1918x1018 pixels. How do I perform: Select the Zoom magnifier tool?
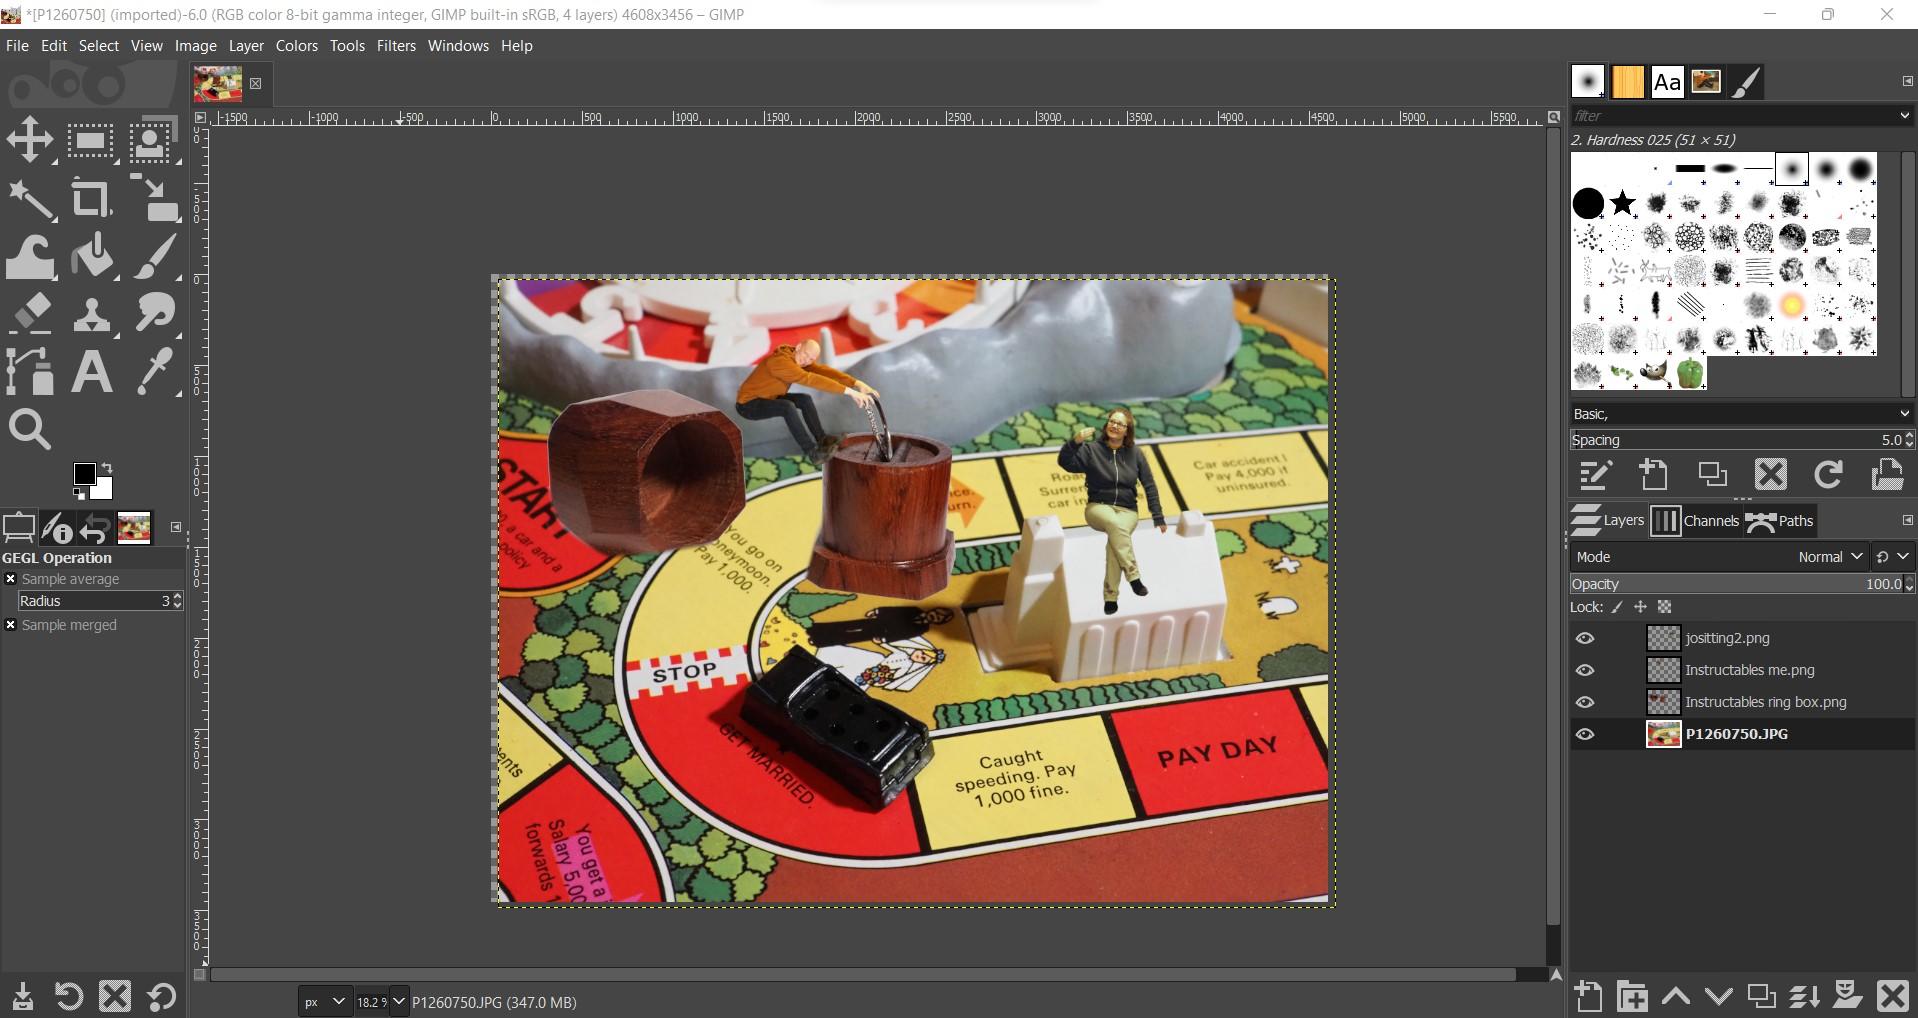(30, 430)
